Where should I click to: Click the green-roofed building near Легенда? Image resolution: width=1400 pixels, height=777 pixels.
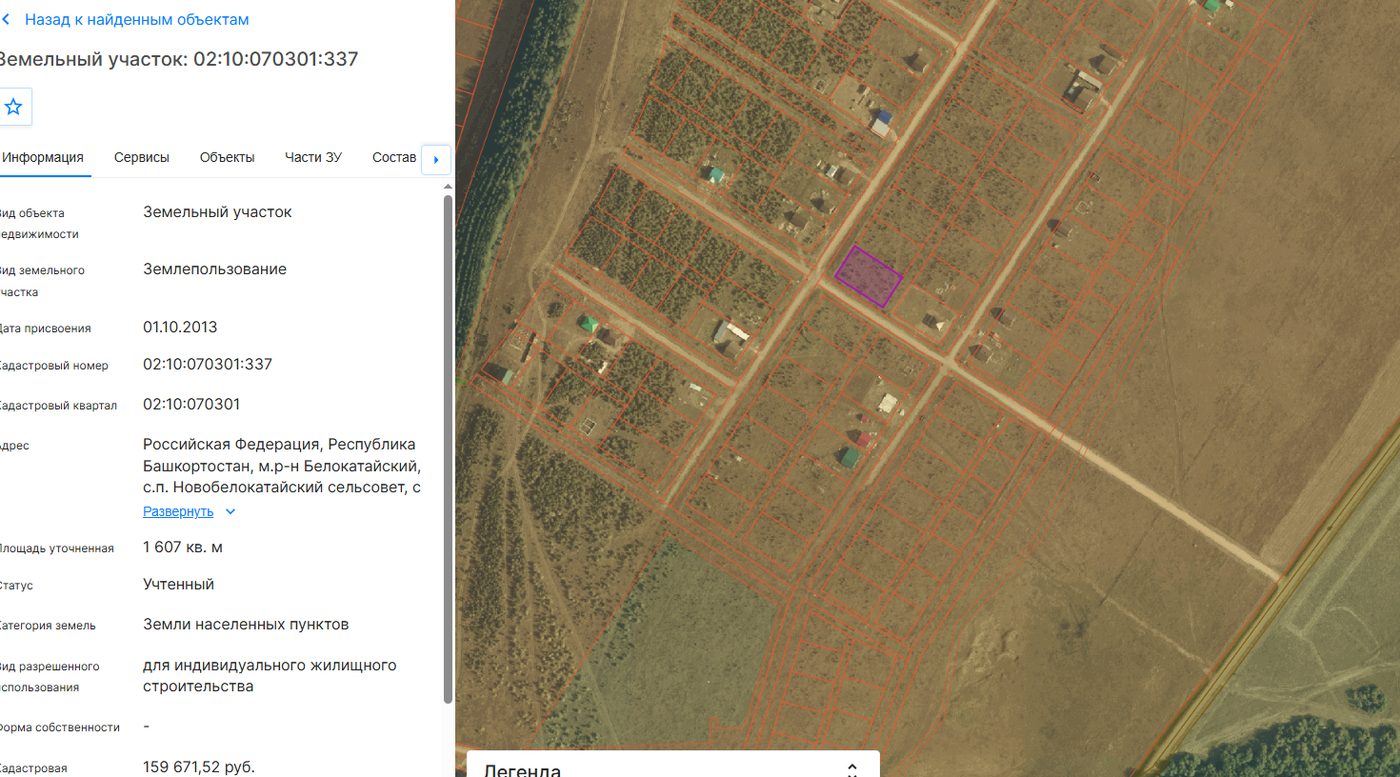[x=849, y=457]
